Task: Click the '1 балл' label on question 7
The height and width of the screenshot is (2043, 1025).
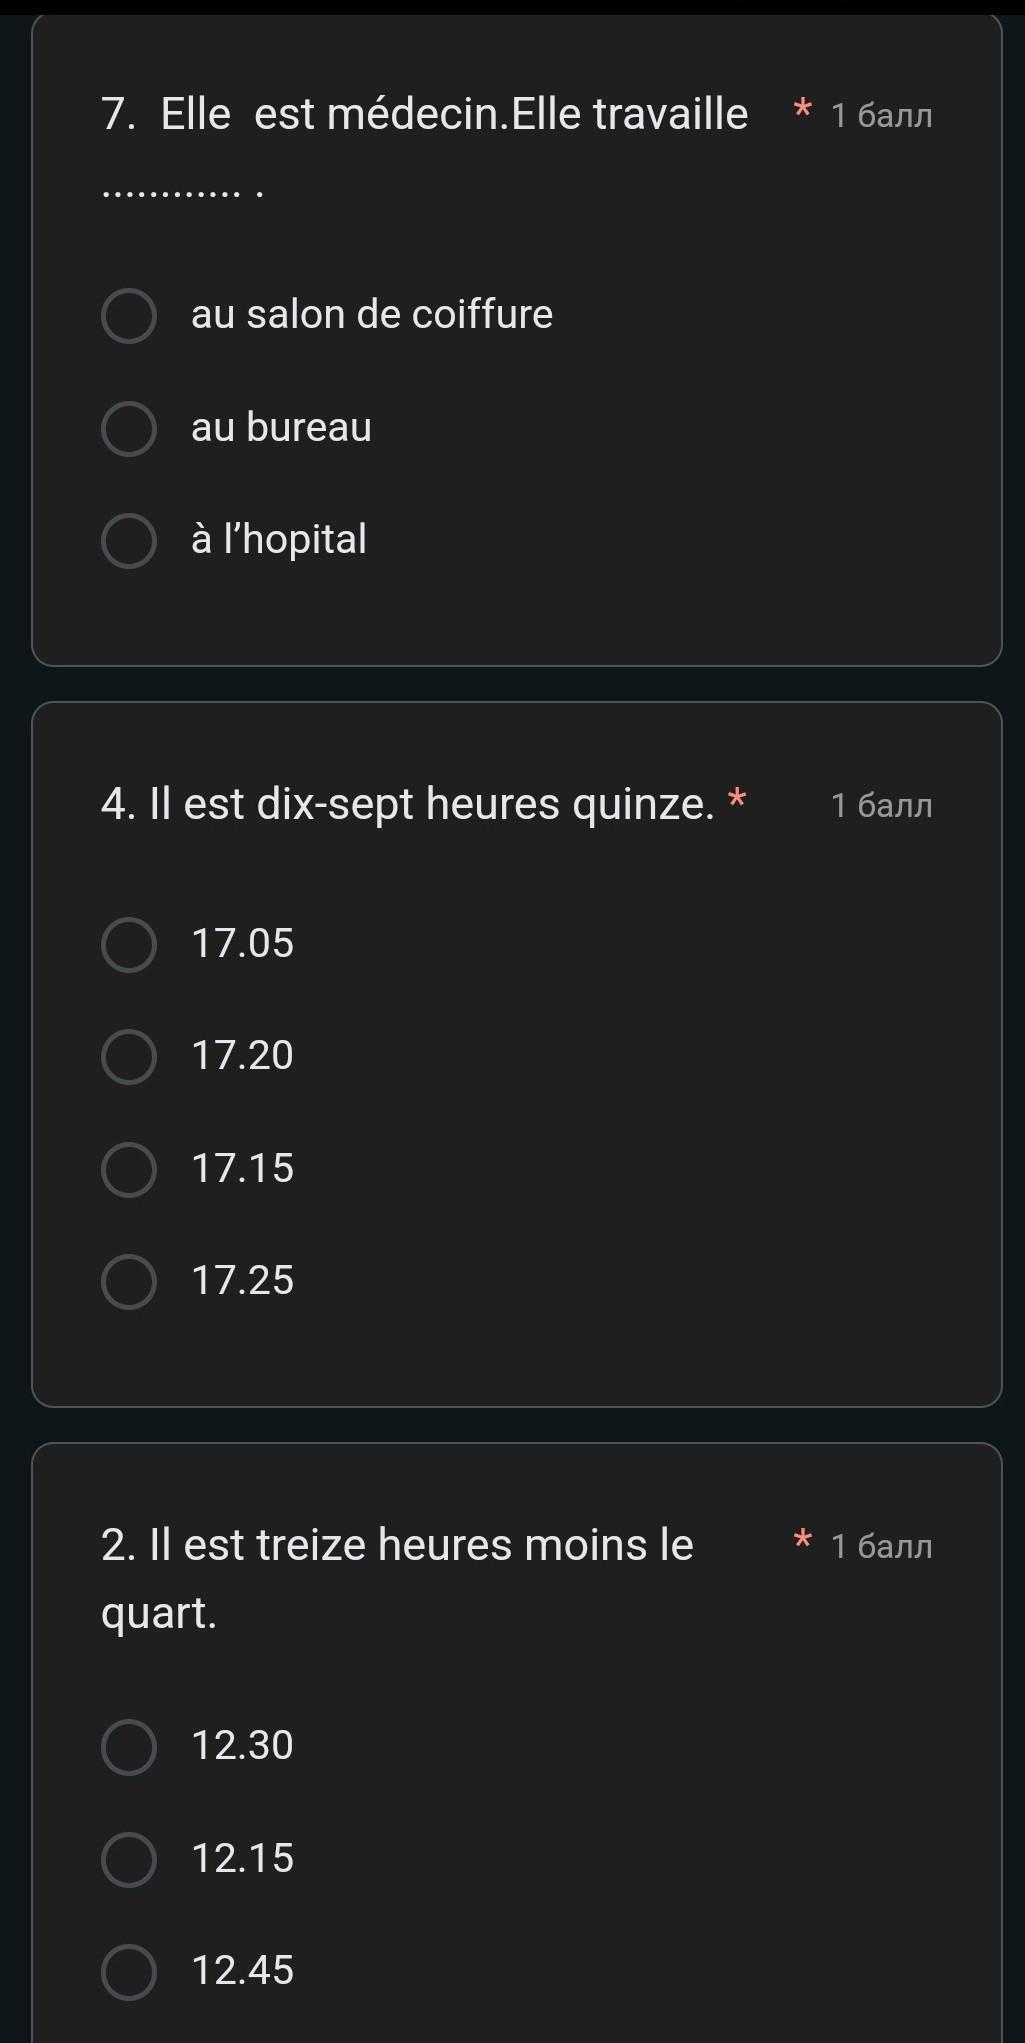Action: 881,117
